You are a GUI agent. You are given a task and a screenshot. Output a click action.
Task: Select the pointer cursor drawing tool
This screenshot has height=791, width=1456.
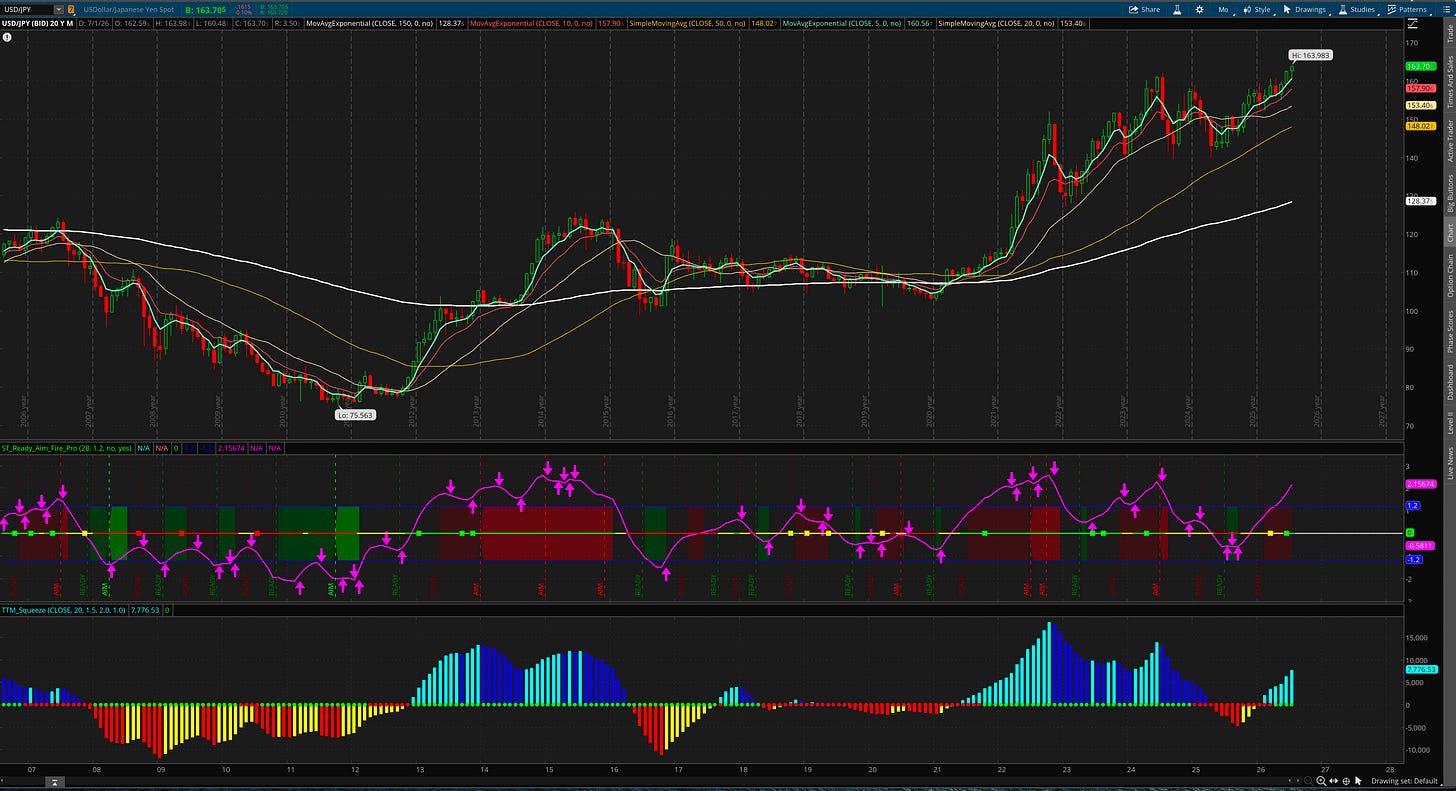(x=1359, y=781)
